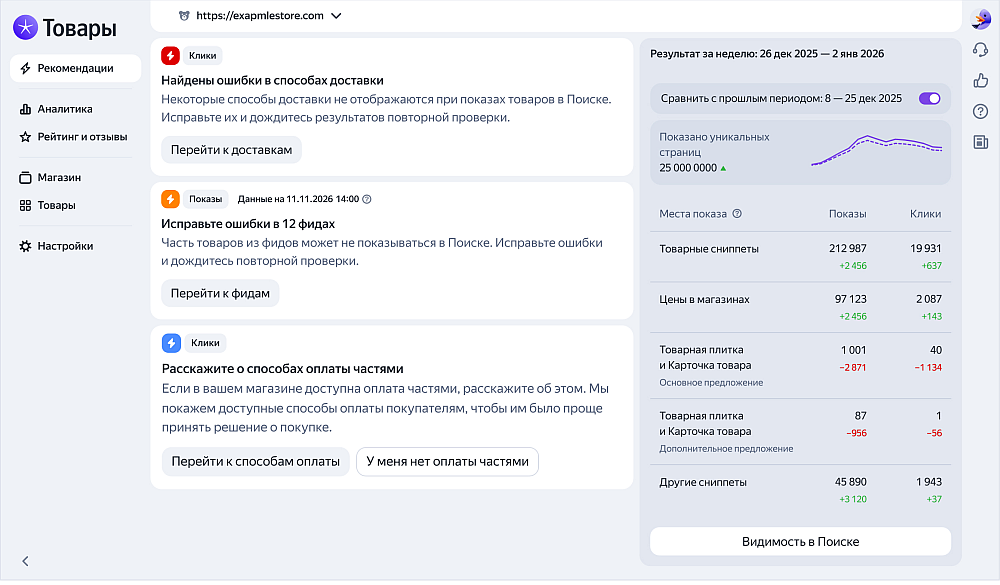Click the Перейти к фидам button
Screen dimensions: 1000x585
(220, 293)
